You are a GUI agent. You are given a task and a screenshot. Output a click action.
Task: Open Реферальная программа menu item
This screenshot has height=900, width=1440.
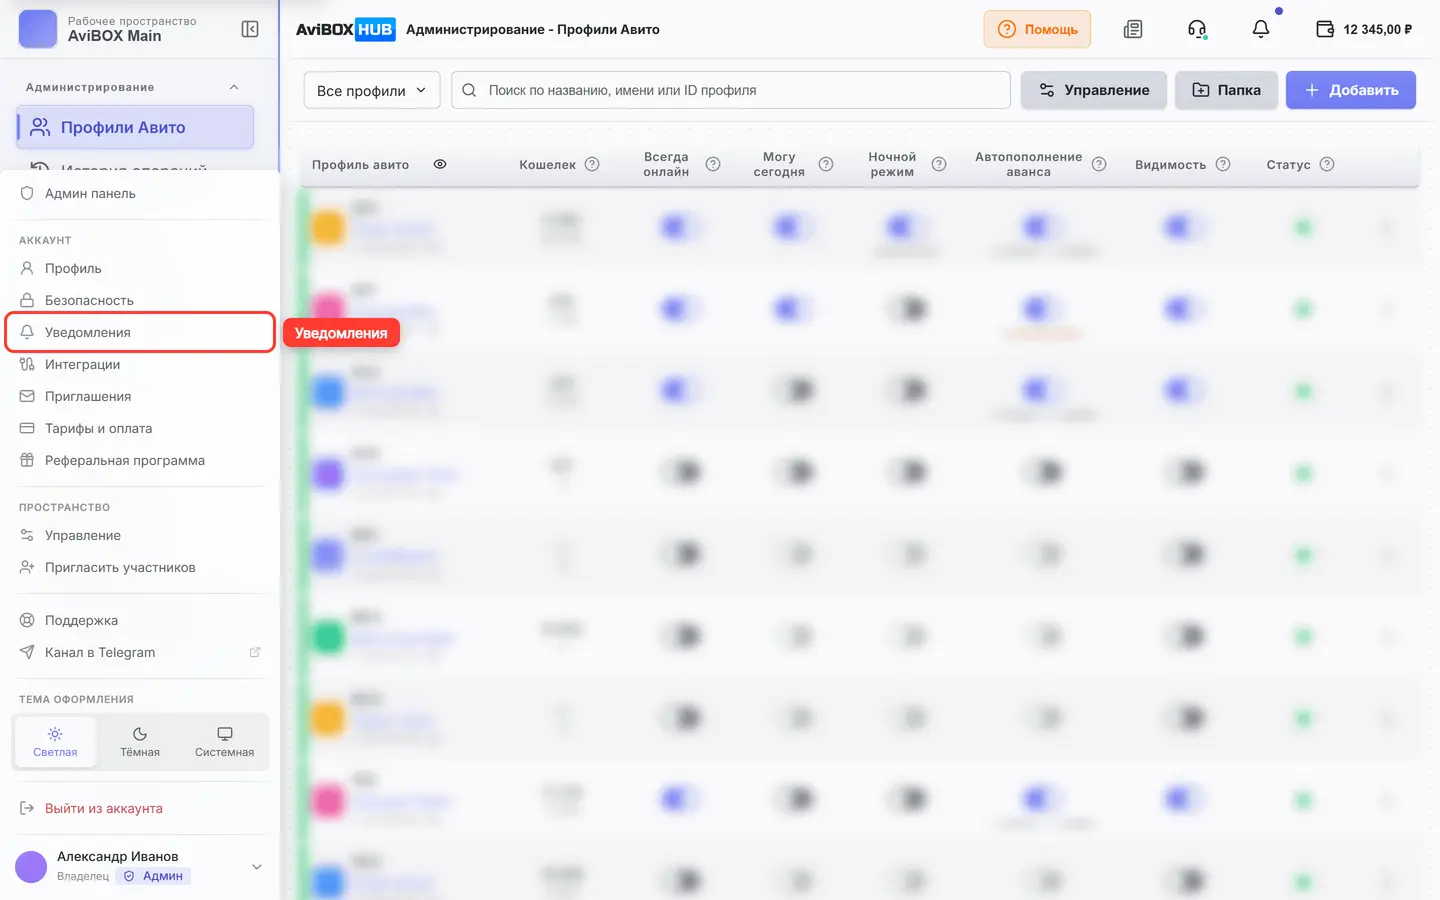coord(140,460)
